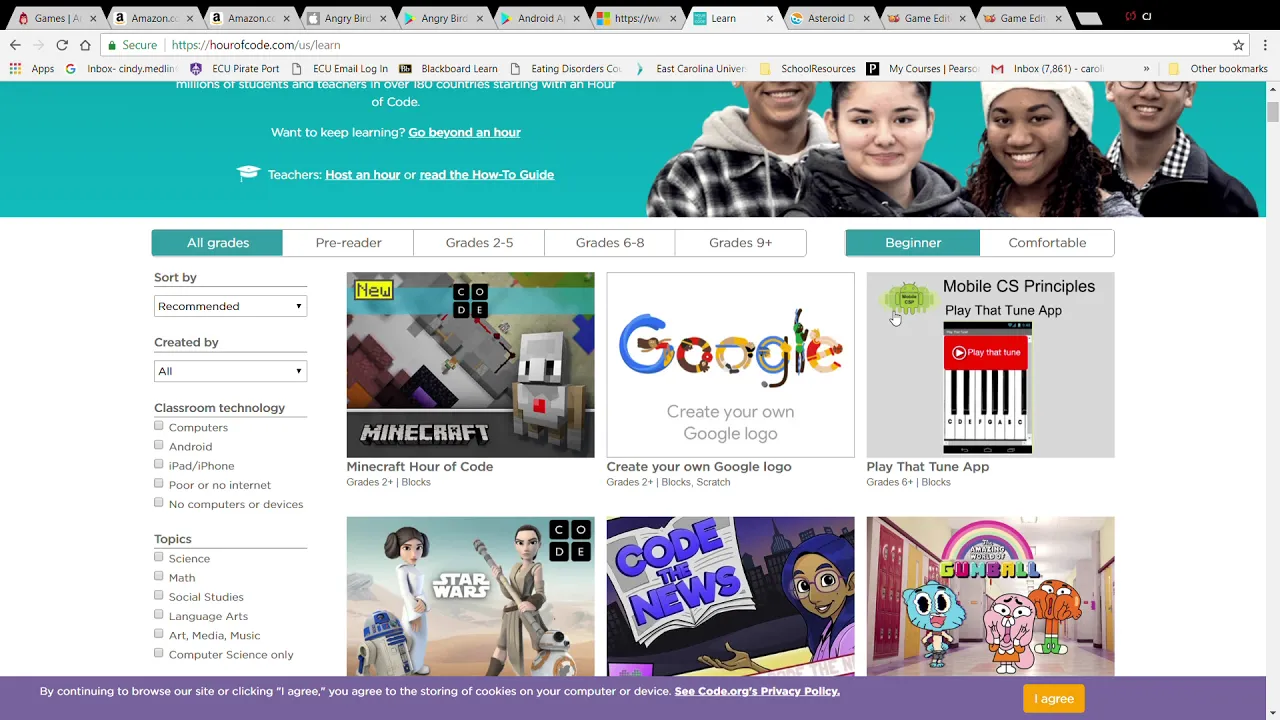The height and width of the screenshot is (720, 1280).
Task: Check Computer Science only checkbox
Action: click(159, 653)
